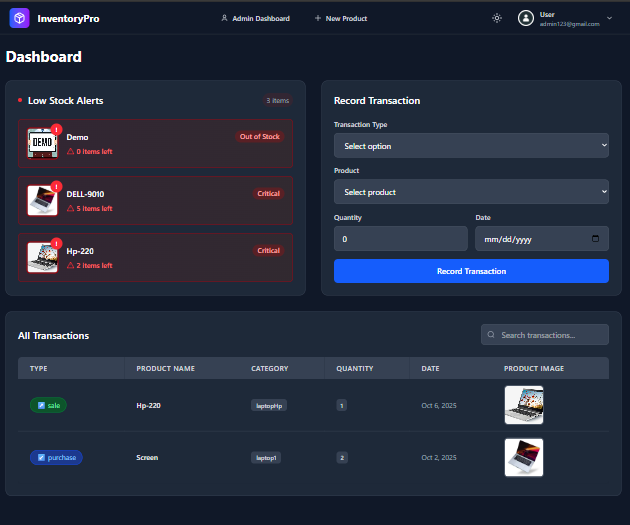Click the Dashboard page heading
This screenshot has width=630, height=525.
(44, 57)
